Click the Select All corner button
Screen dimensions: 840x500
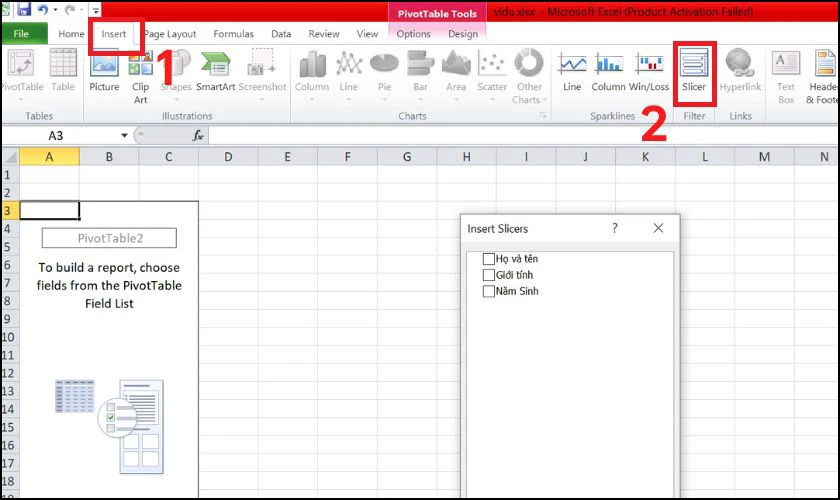tap(10, 157)
